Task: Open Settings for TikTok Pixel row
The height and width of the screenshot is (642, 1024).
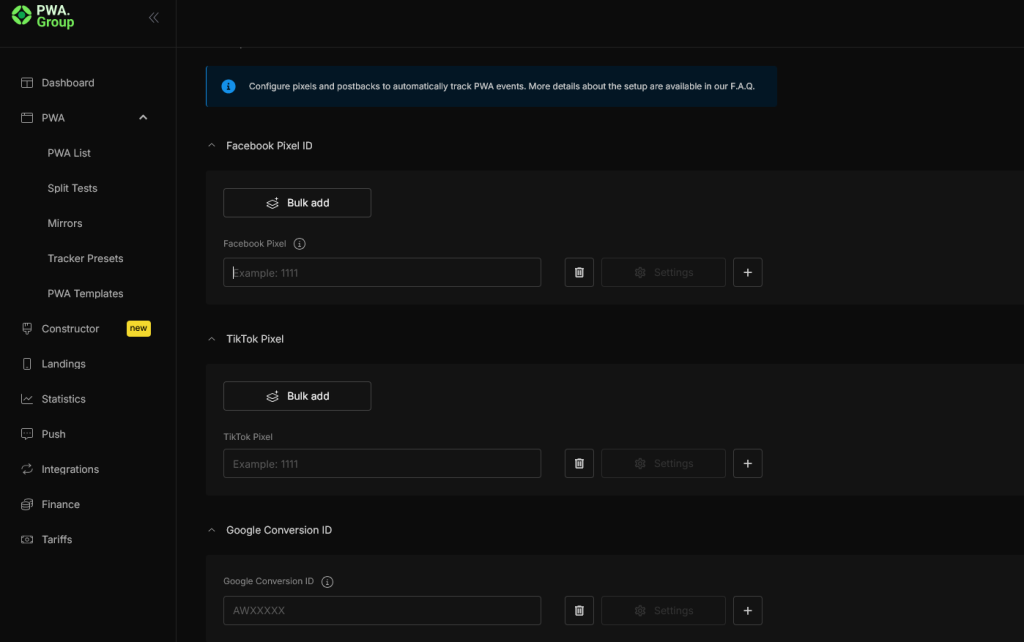Action: coord(663,464)
